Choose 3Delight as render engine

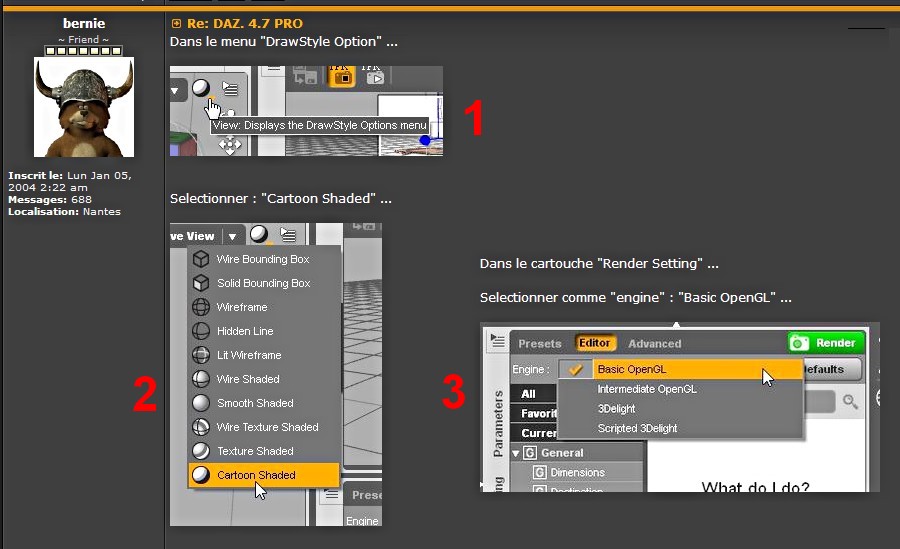[681, 408]
